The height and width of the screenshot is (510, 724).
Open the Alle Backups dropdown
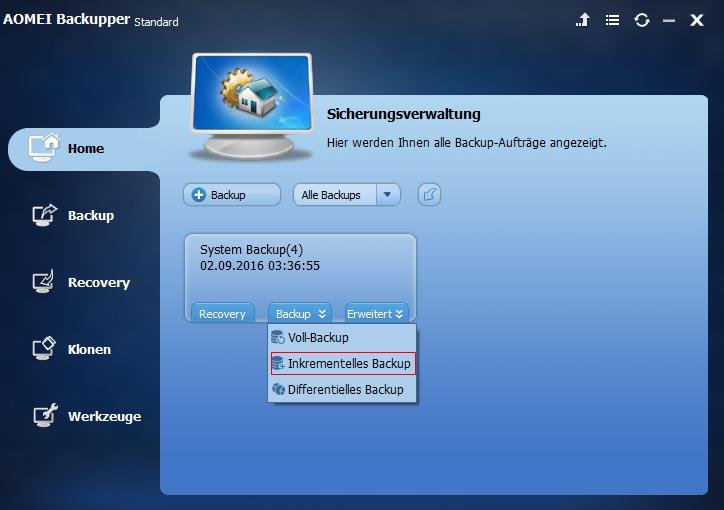point(347,195)
